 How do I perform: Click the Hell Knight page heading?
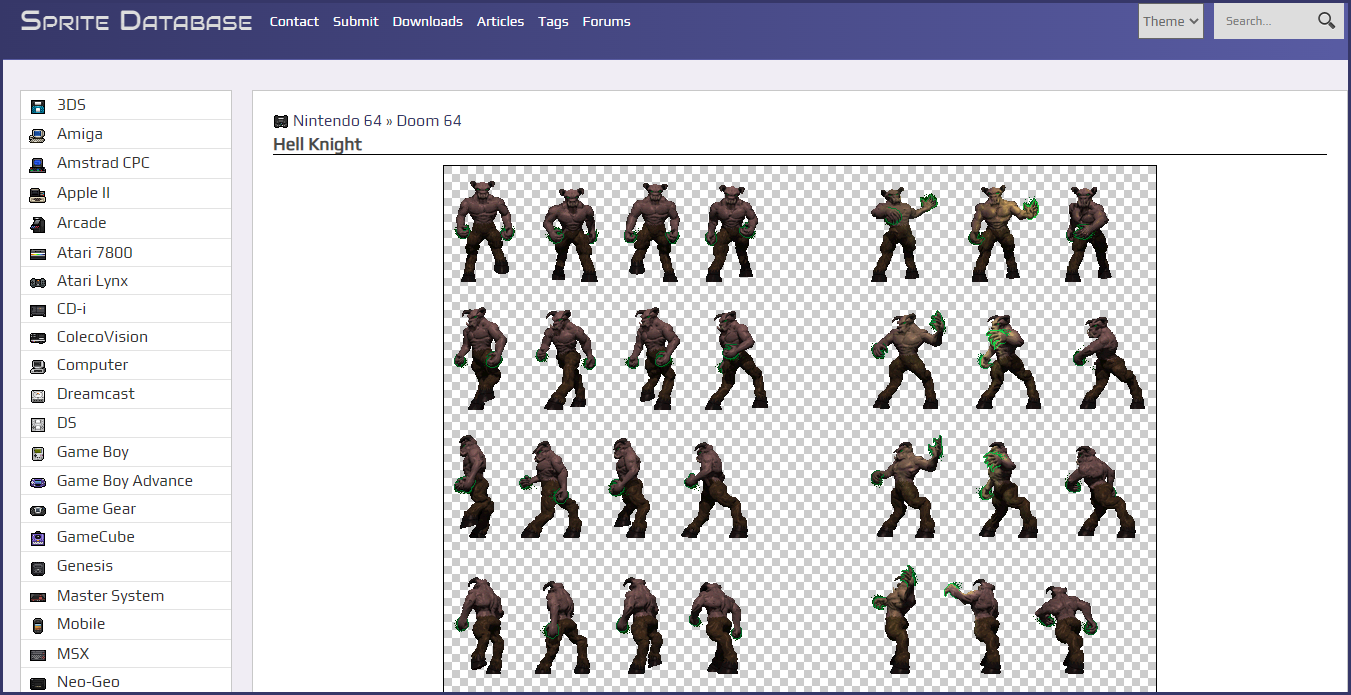point(317,144)
